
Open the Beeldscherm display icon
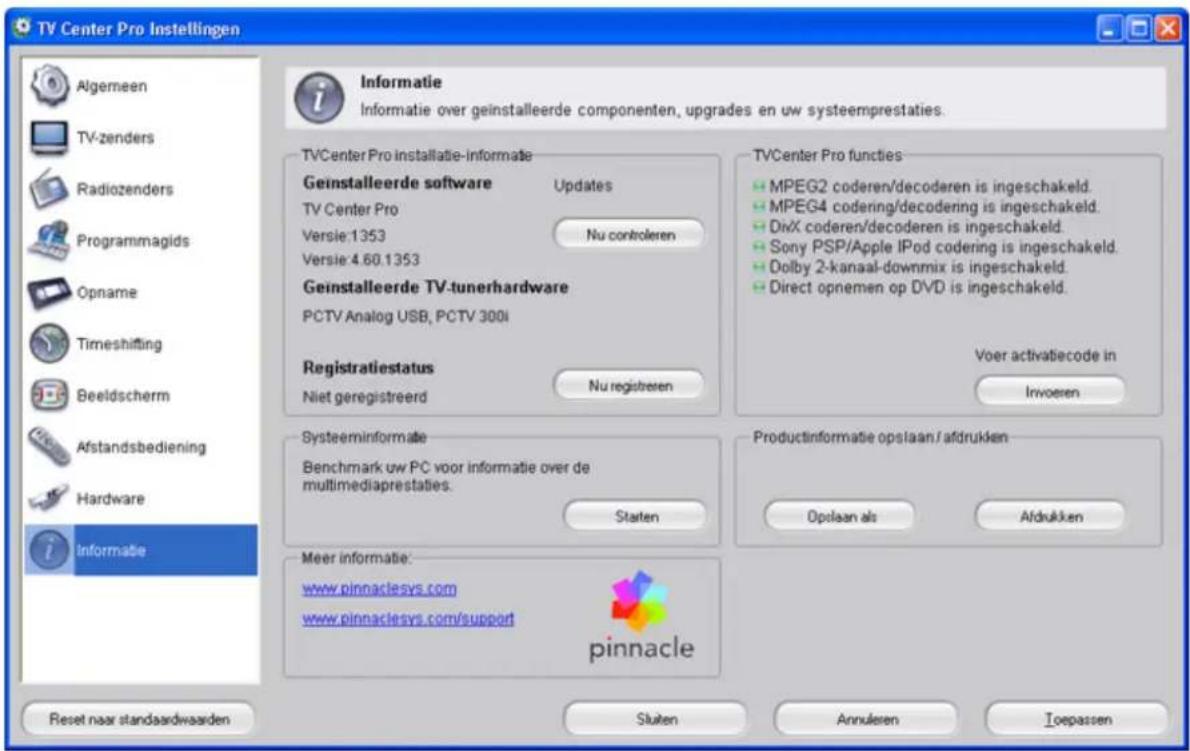[49, 394]
